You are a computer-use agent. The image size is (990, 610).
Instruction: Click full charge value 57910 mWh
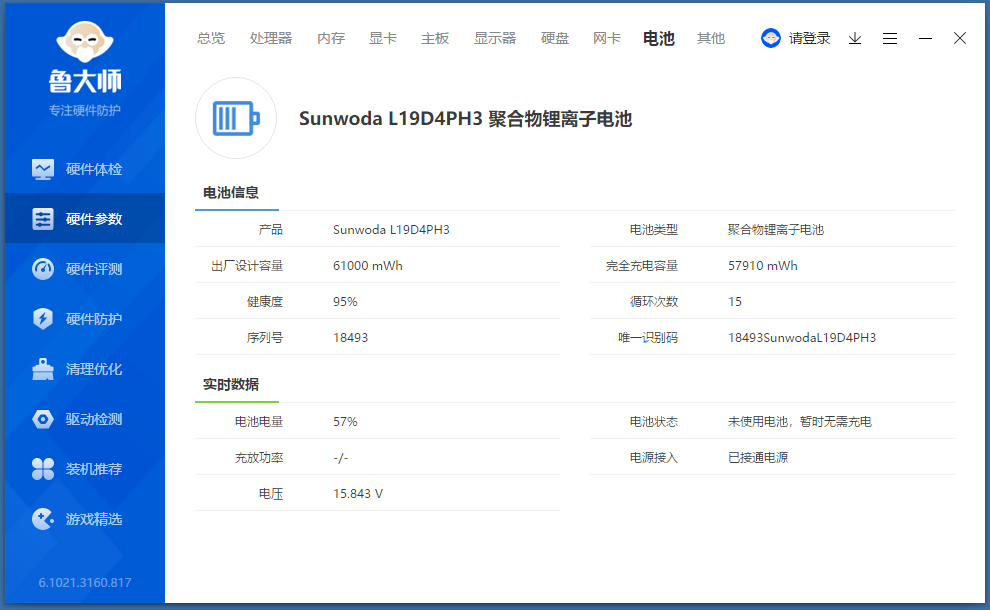click(x=763, y=265)
